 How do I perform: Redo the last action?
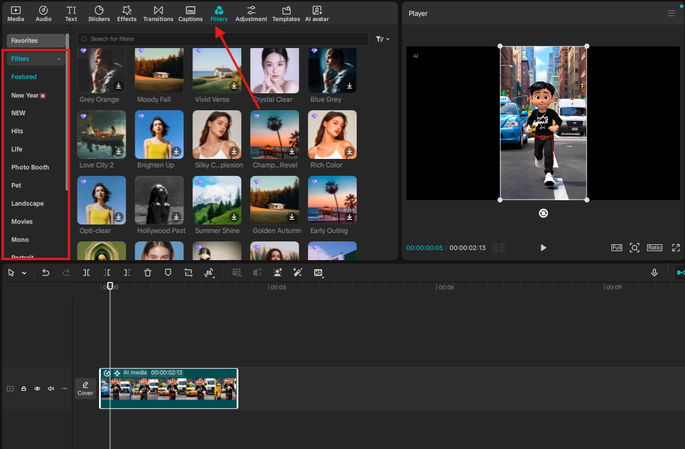click(x=66, y=273)
